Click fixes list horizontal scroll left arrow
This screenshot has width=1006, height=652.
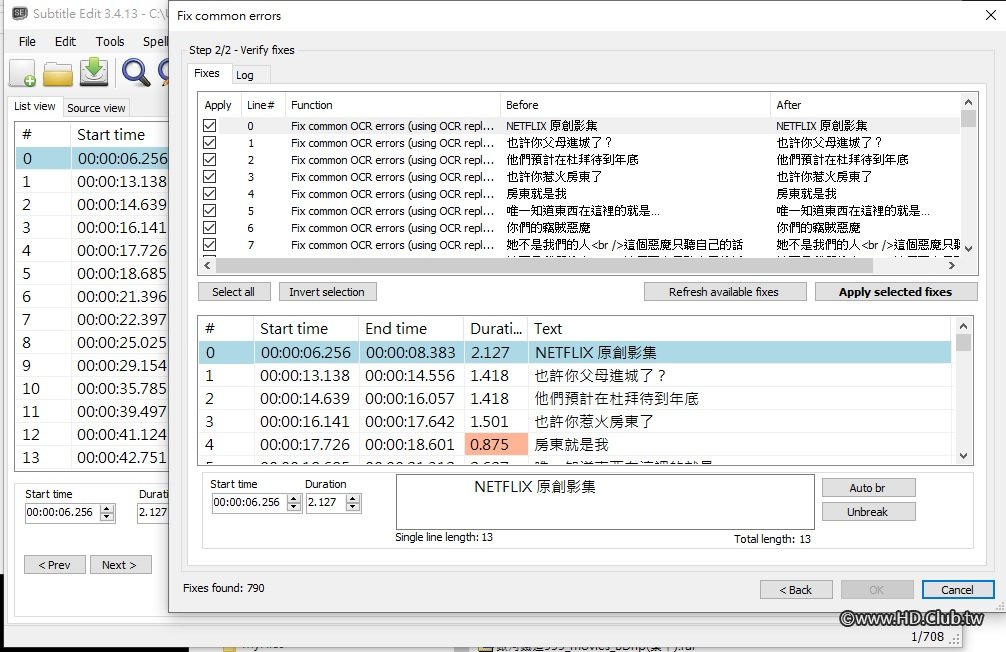tap(207, 265)
